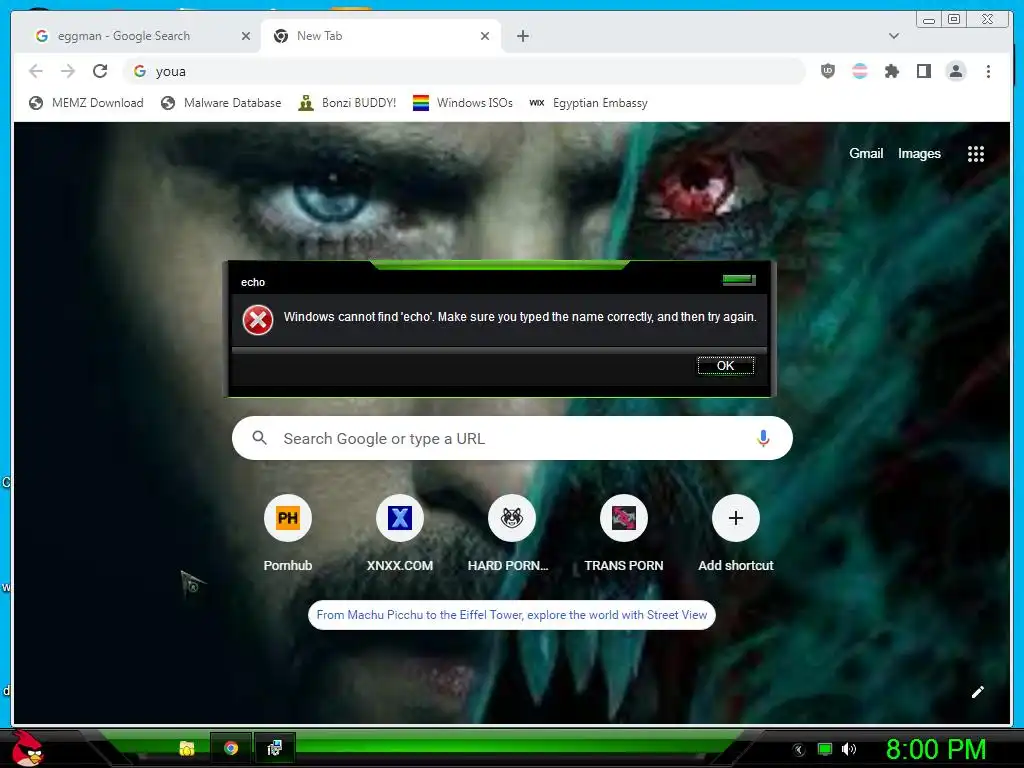Close the eggman Google Search tab

coord(246,36)
